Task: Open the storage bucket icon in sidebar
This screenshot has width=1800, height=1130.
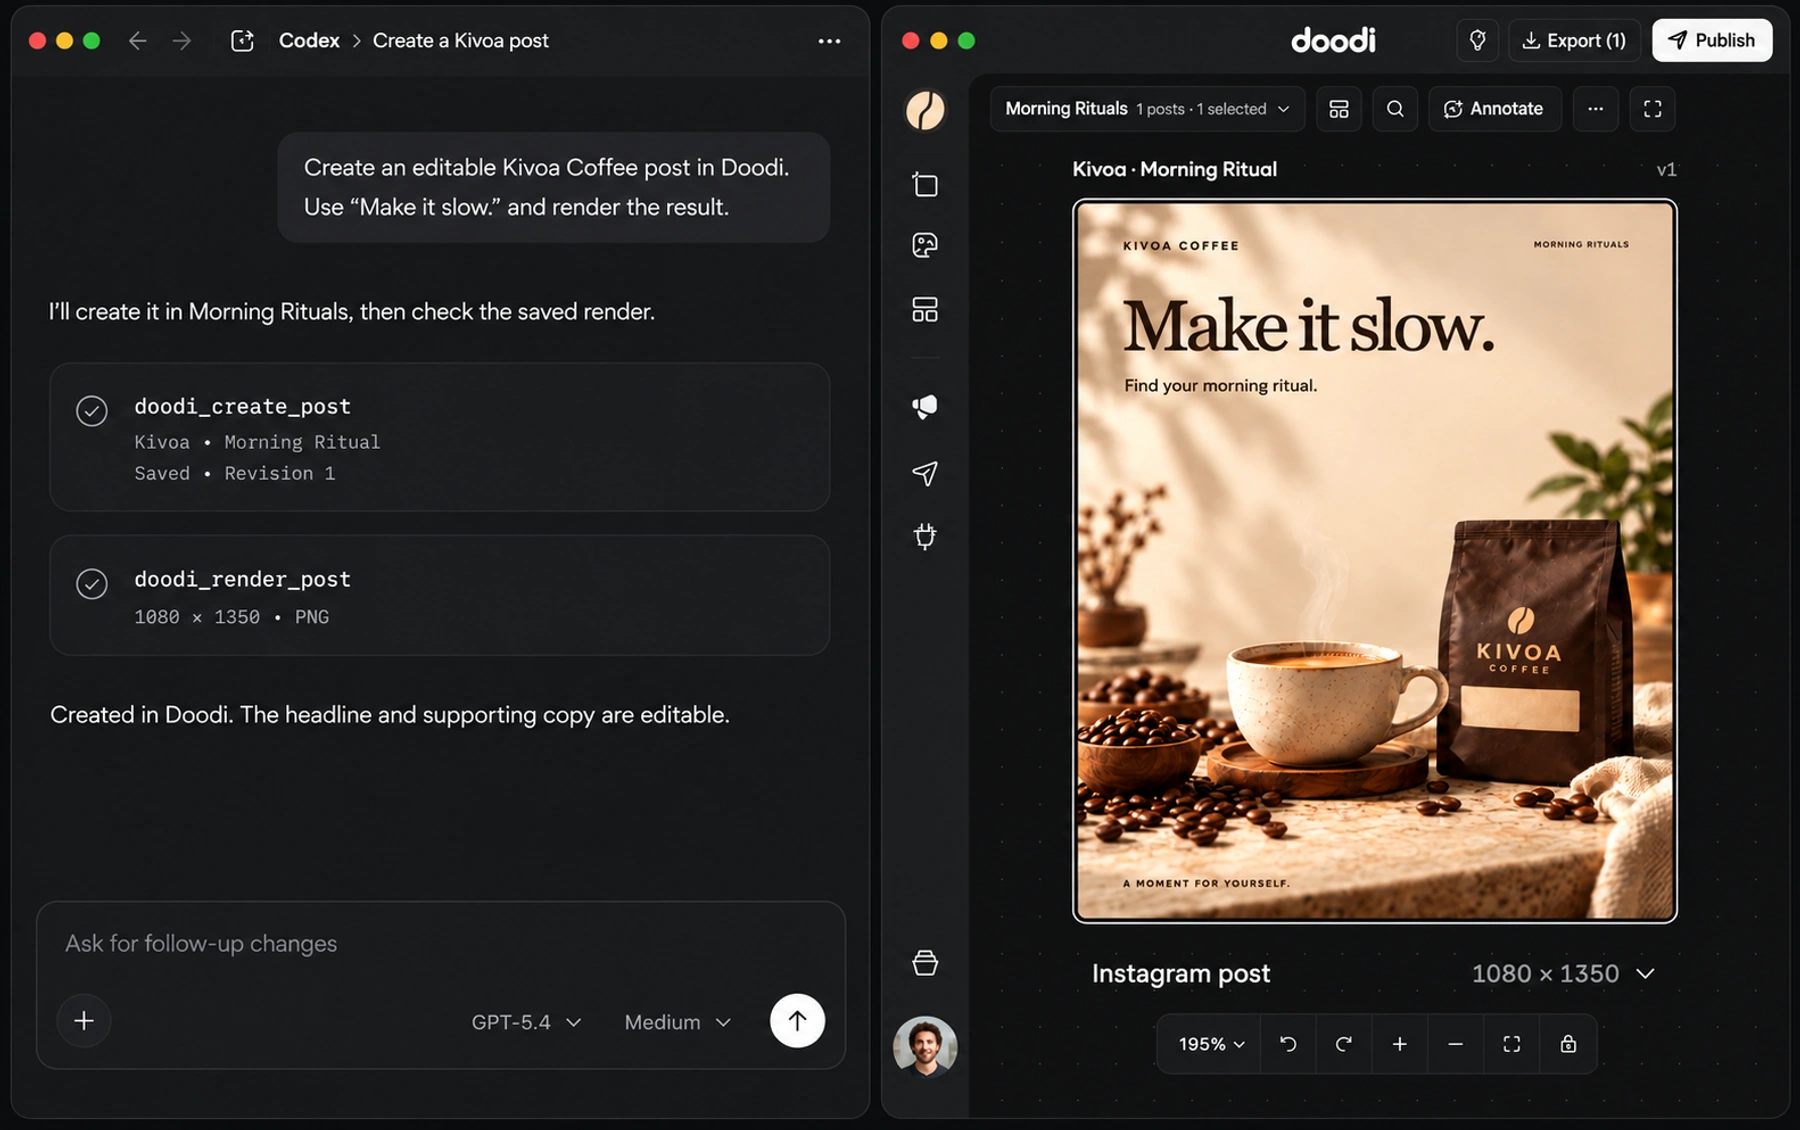Action: (x=925, y=963)
